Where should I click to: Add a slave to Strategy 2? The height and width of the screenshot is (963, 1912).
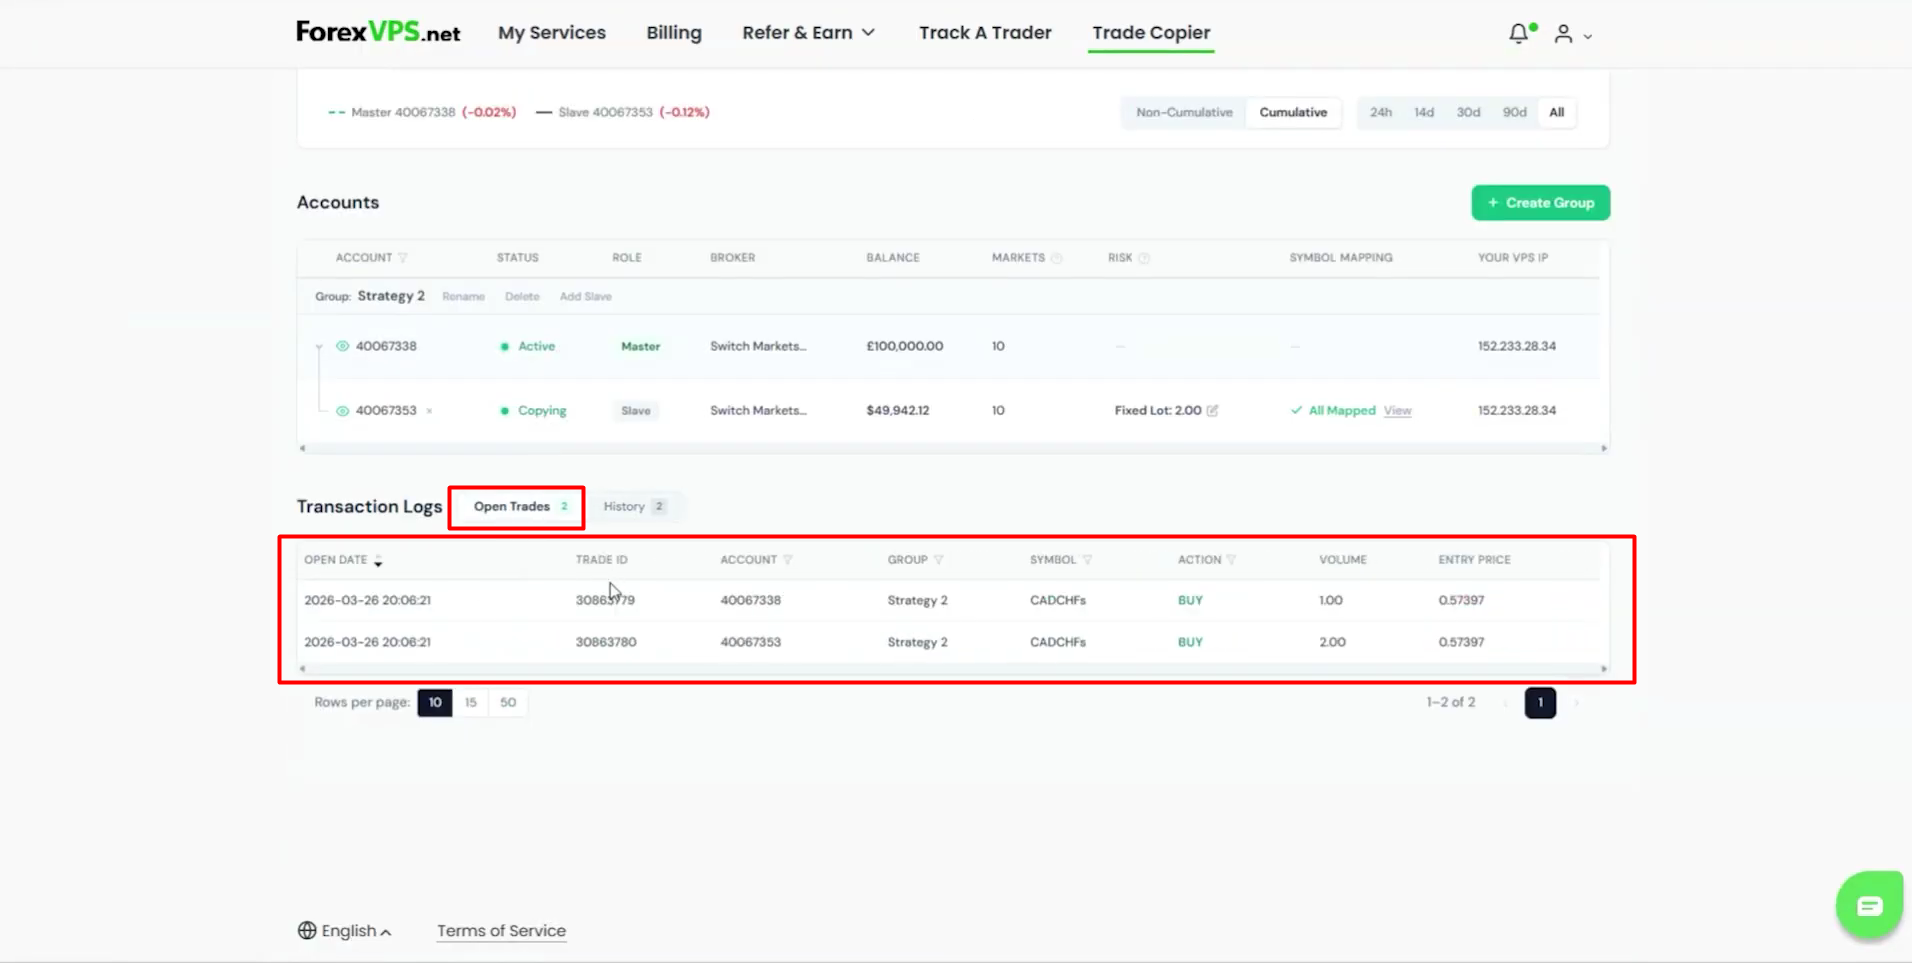tap(585, 297)
